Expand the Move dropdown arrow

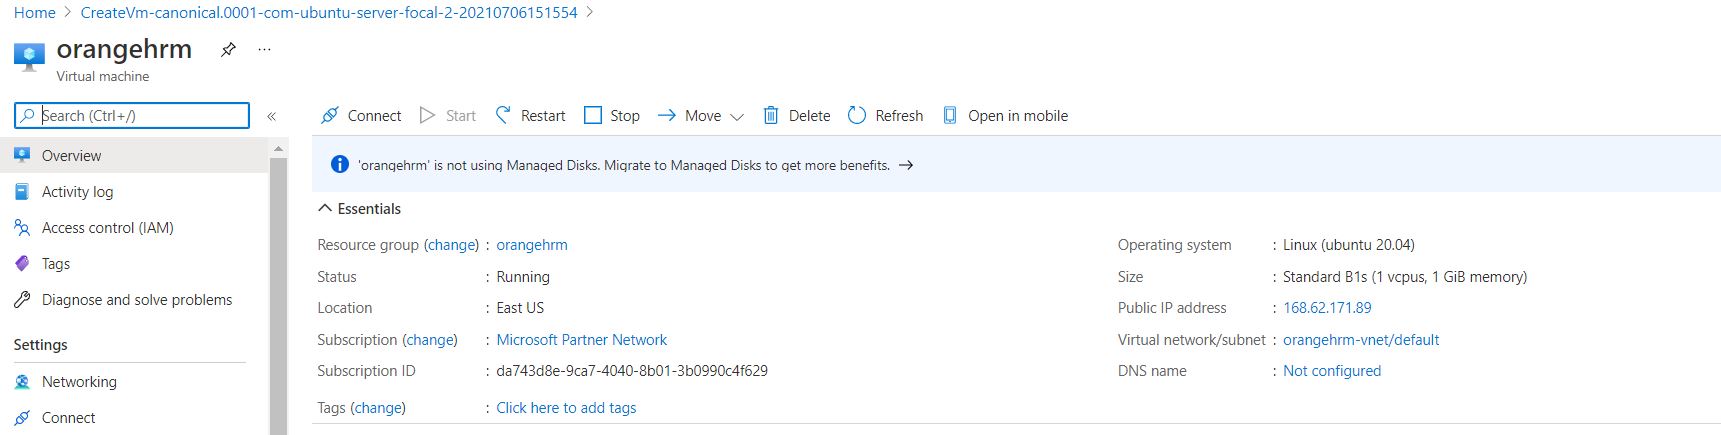737,116
